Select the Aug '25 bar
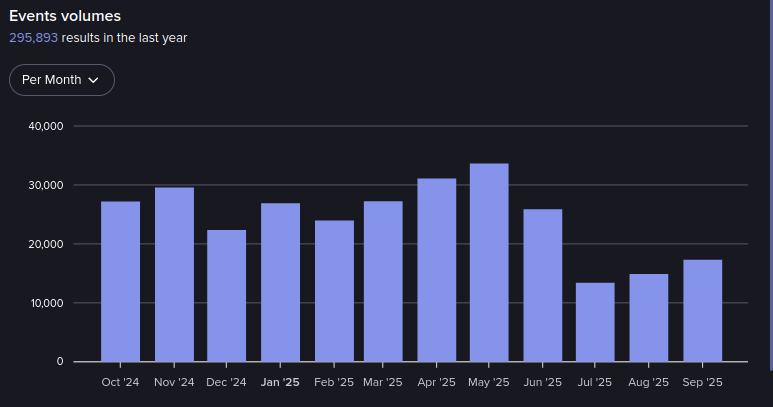The width and height of the screenshot is (773, 407). 648,317
